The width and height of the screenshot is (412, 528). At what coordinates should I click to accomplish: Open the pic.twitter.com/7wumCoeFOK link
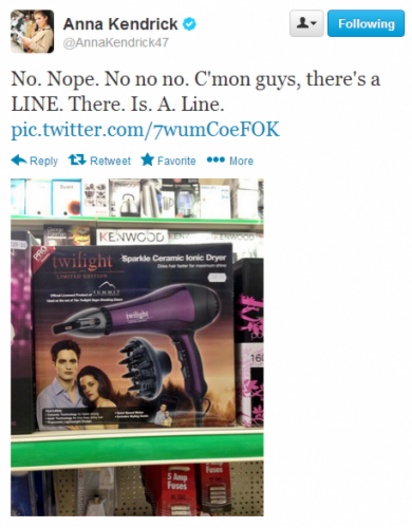pyautogui.click(x=145, y=129)
